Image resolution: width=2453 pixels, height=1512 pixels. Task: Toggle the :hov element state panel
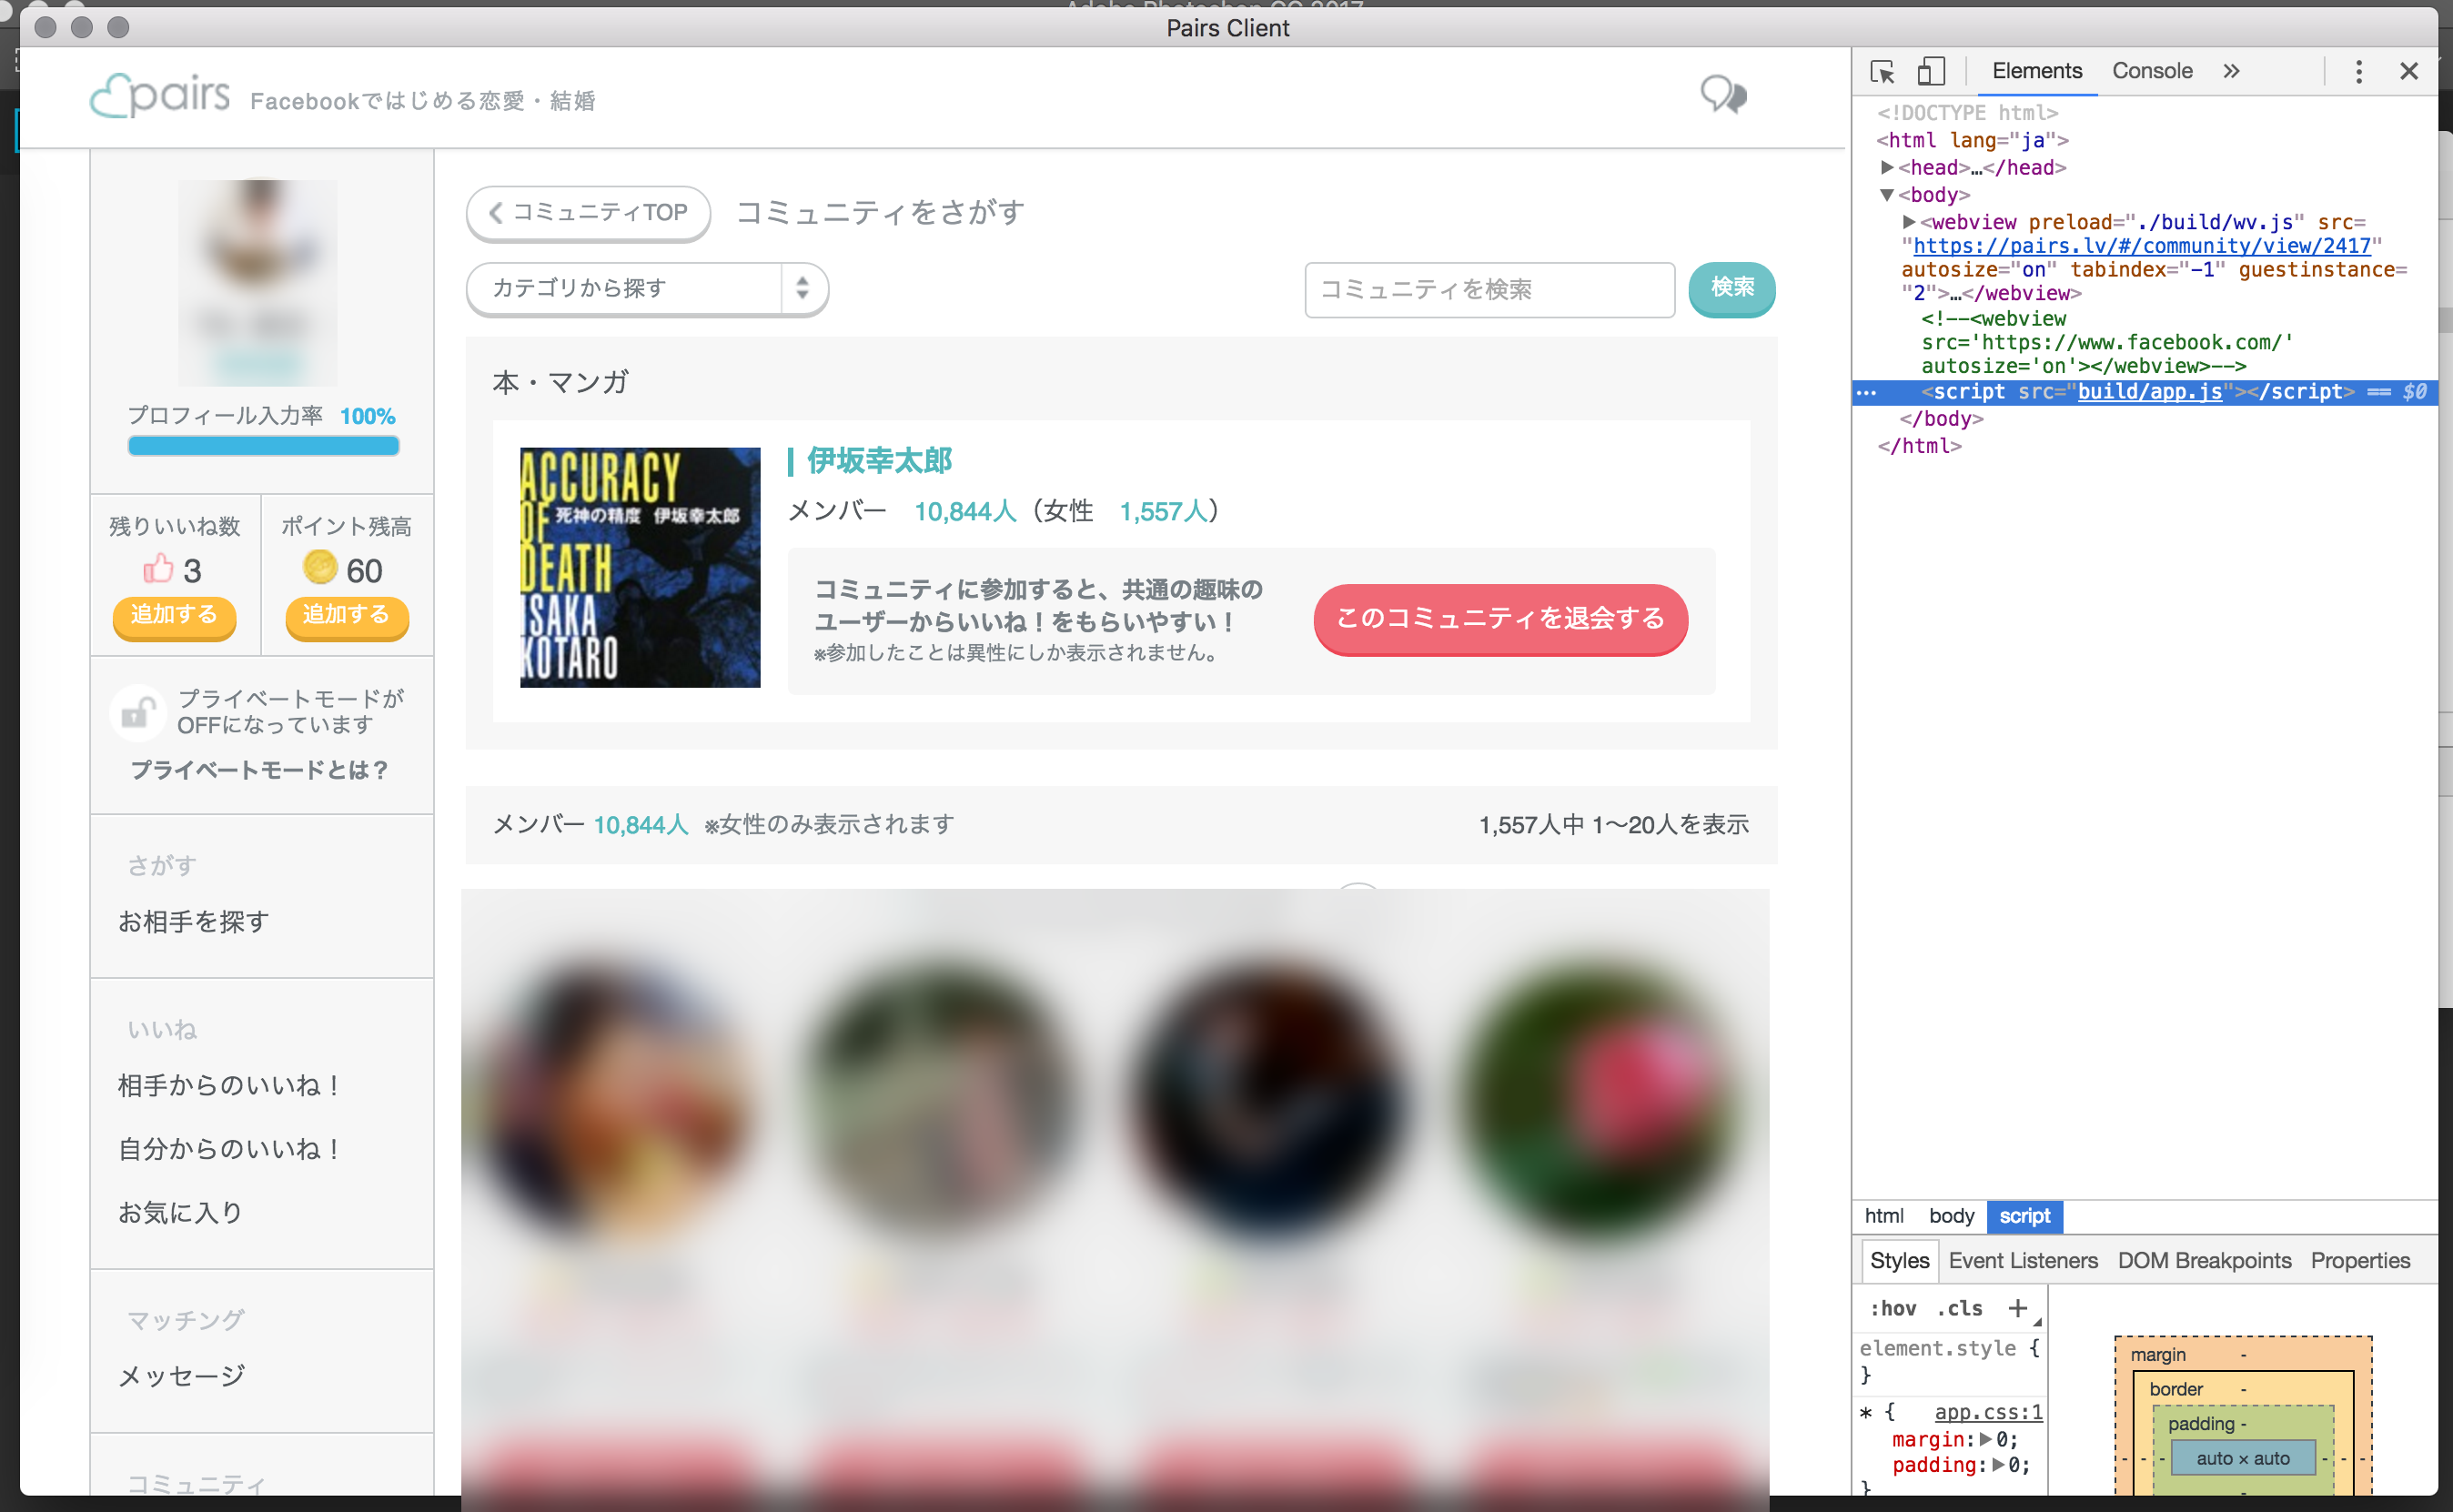click(1892, 1308)
